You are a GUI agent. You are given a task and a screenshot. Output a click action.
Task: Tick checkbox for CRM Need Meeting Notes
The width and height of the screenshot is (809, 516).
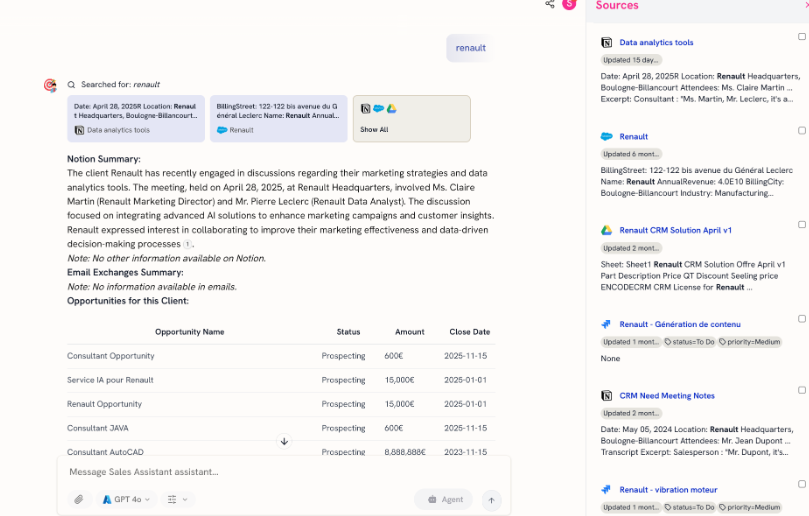coord(802,390)
